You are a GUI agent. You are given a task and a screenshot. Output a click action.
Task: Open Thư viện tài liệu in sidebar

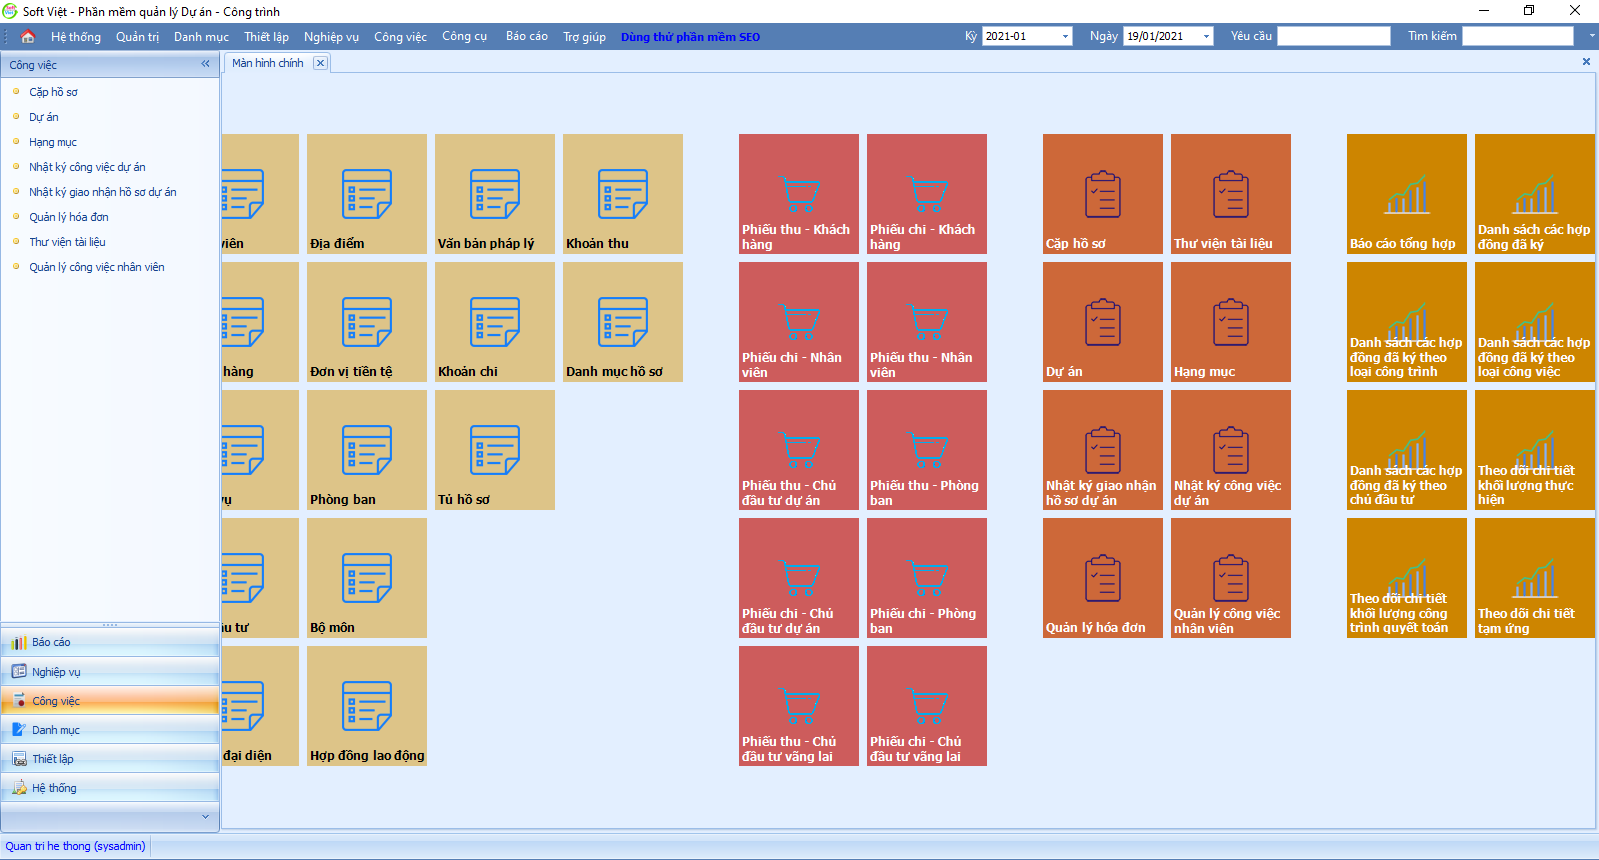pyautogui.click(x=67, y=242)
